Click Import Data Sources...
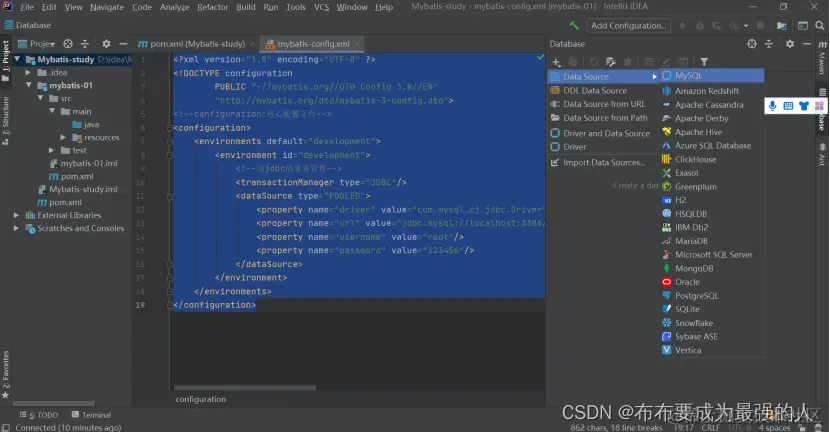This screenshot has width=830, height=433. coord(603,163)
